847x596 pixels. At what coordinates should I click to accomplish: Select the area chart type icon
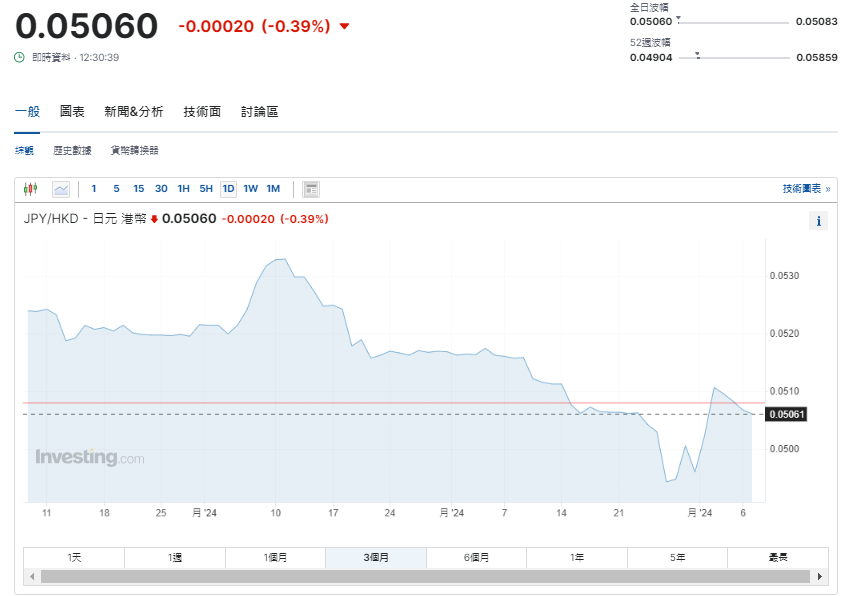[61, 188]
